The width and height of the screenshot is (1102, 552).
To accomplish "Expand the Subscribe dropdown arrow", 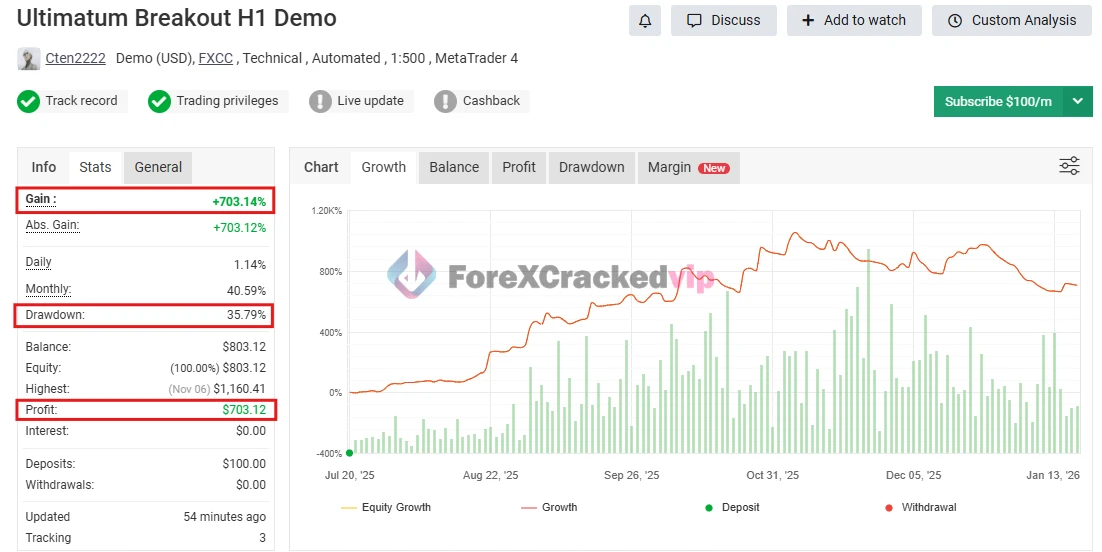I will click(x=1077, y=101).
